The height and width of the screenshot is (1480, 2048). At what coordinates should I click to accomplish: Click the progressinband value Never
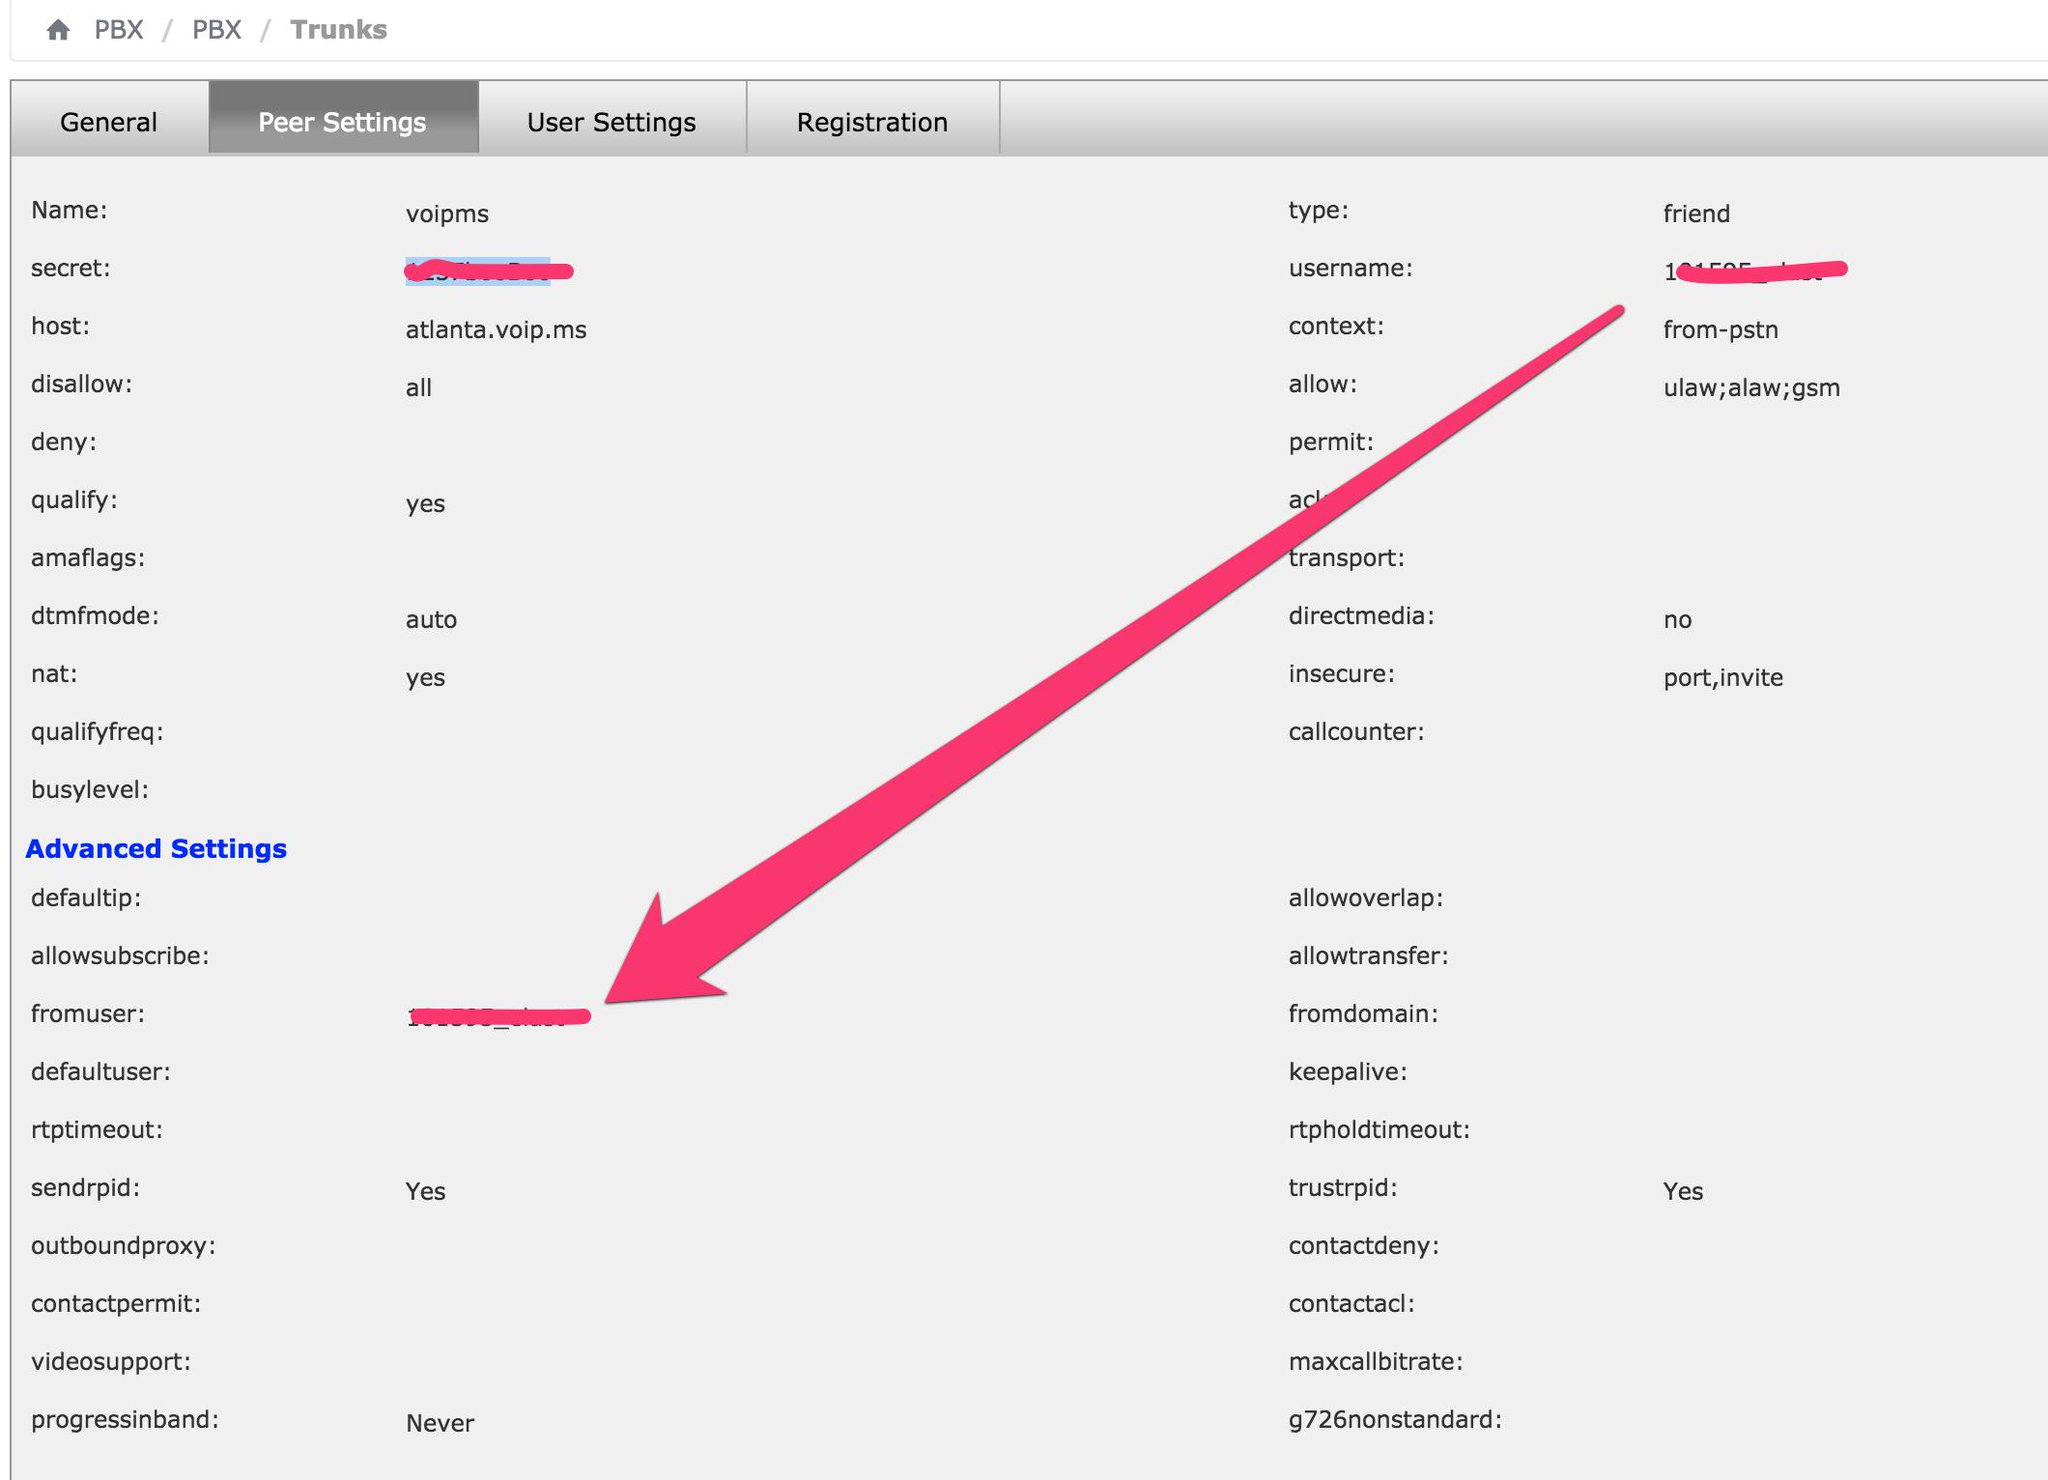pos(440,1424)
